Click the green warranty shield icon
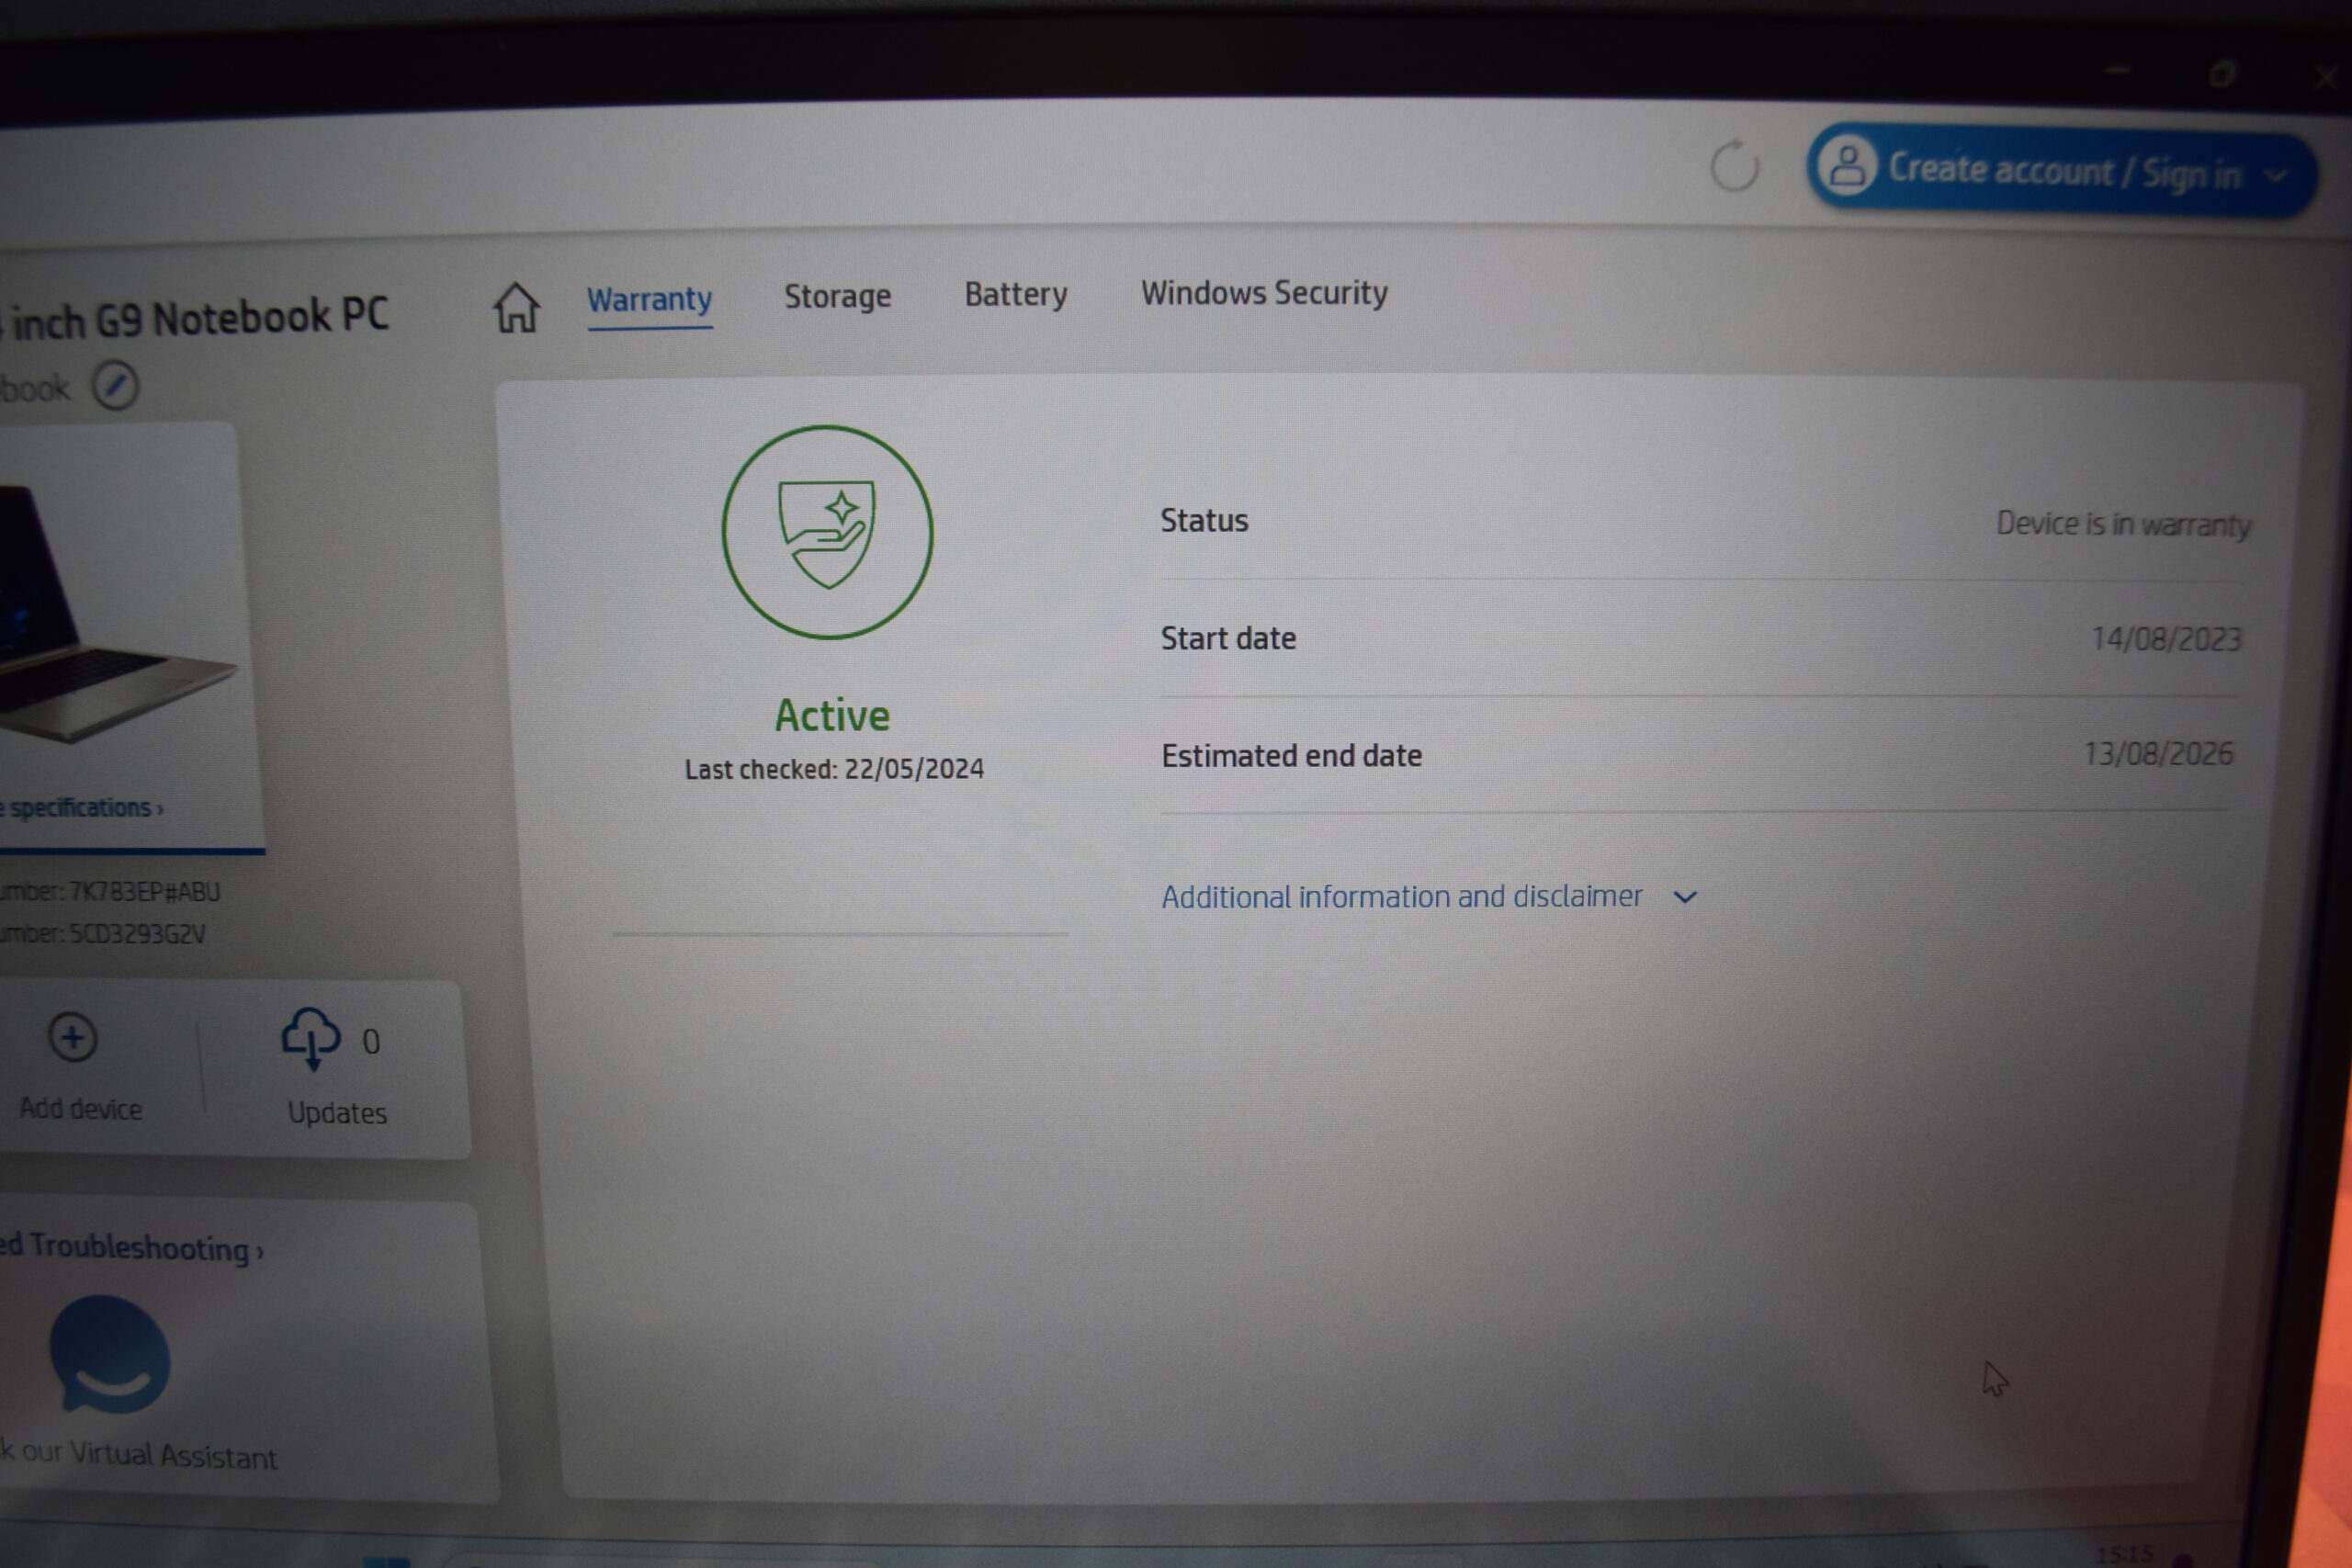The width and height of the screenshot is (2352, 1568). [827, 532]
